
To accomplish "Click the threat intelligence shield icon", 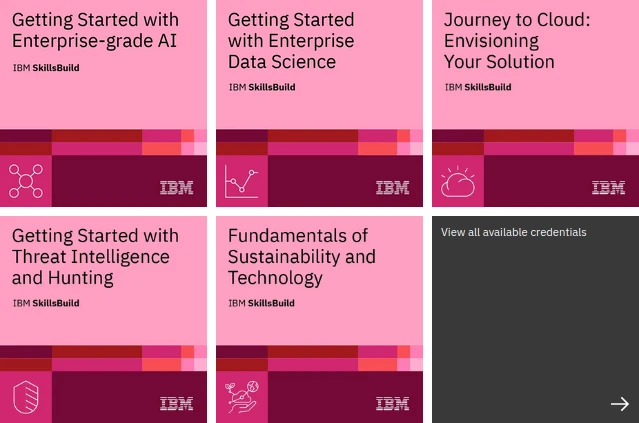I will pyautogui.click(x=25, y=398).
